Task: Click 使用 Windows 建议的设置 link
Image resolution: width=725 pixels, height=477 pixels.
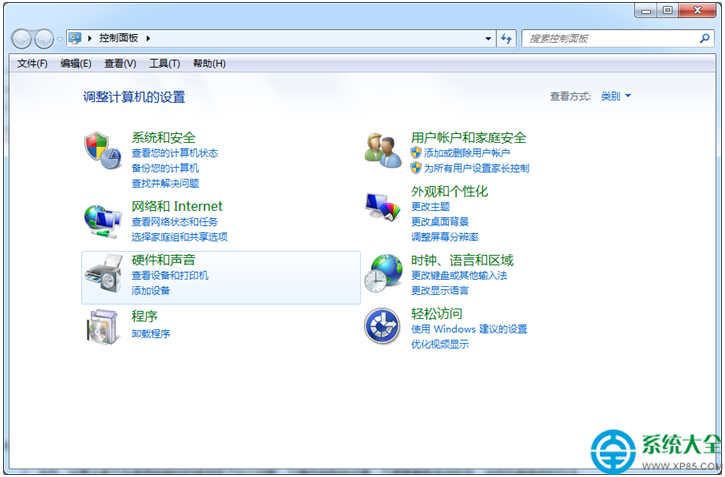Action: [469, 329]
